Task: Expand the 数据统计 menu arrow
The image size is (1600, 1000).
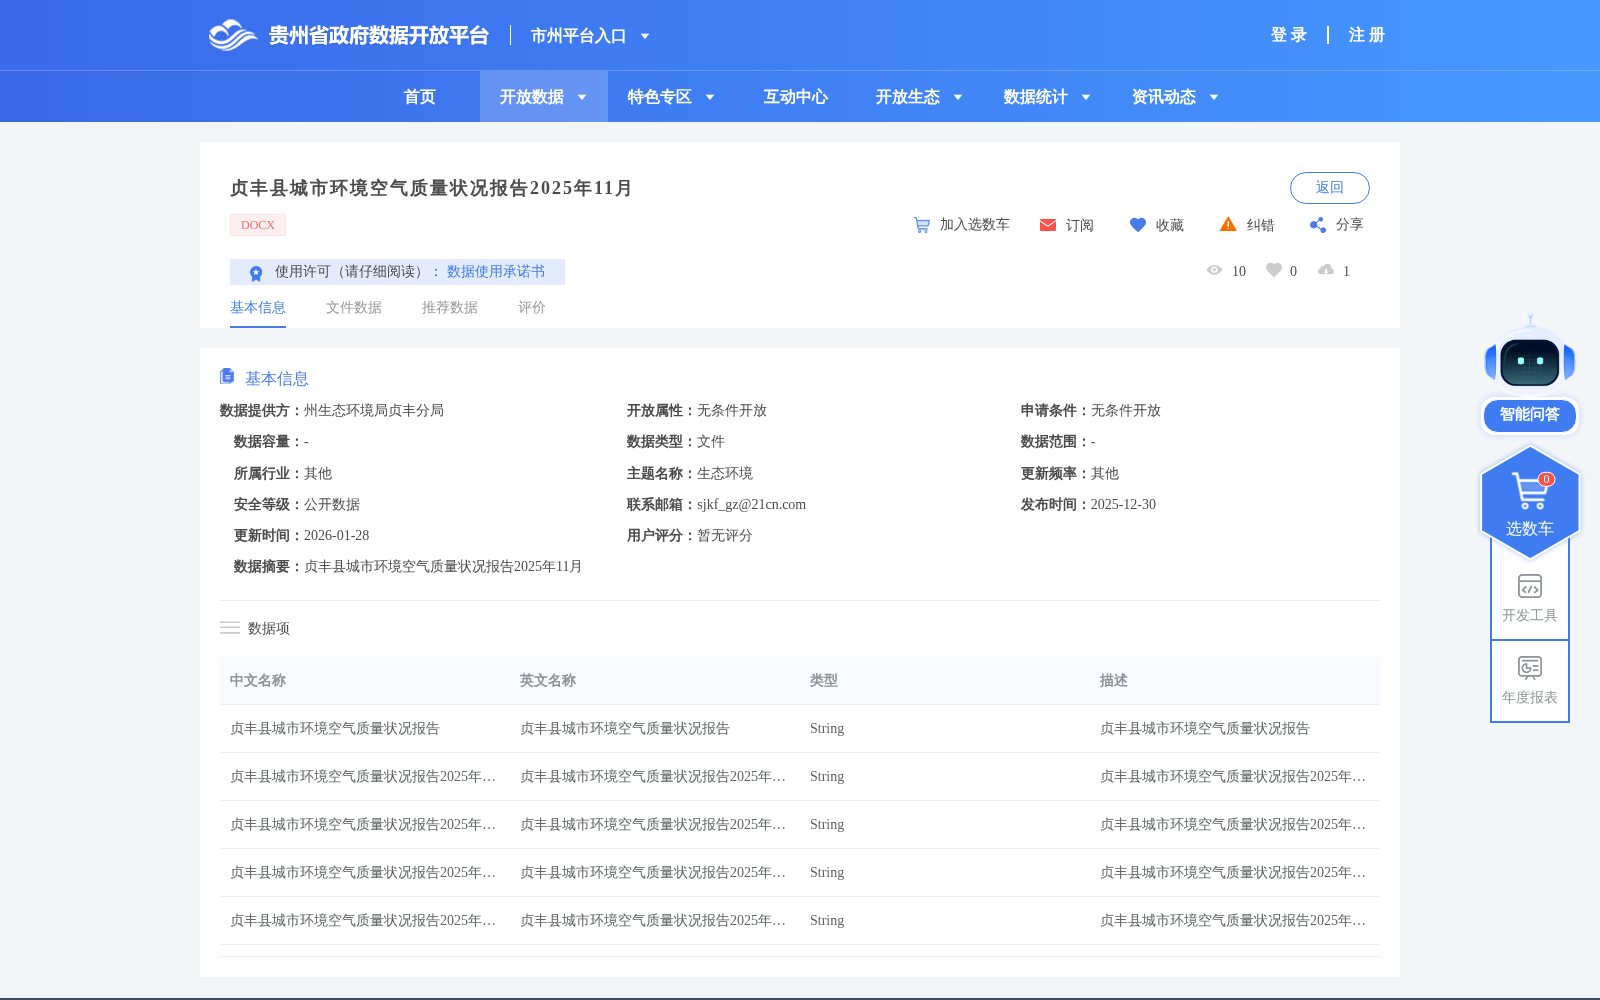Action: point(1086,97)
